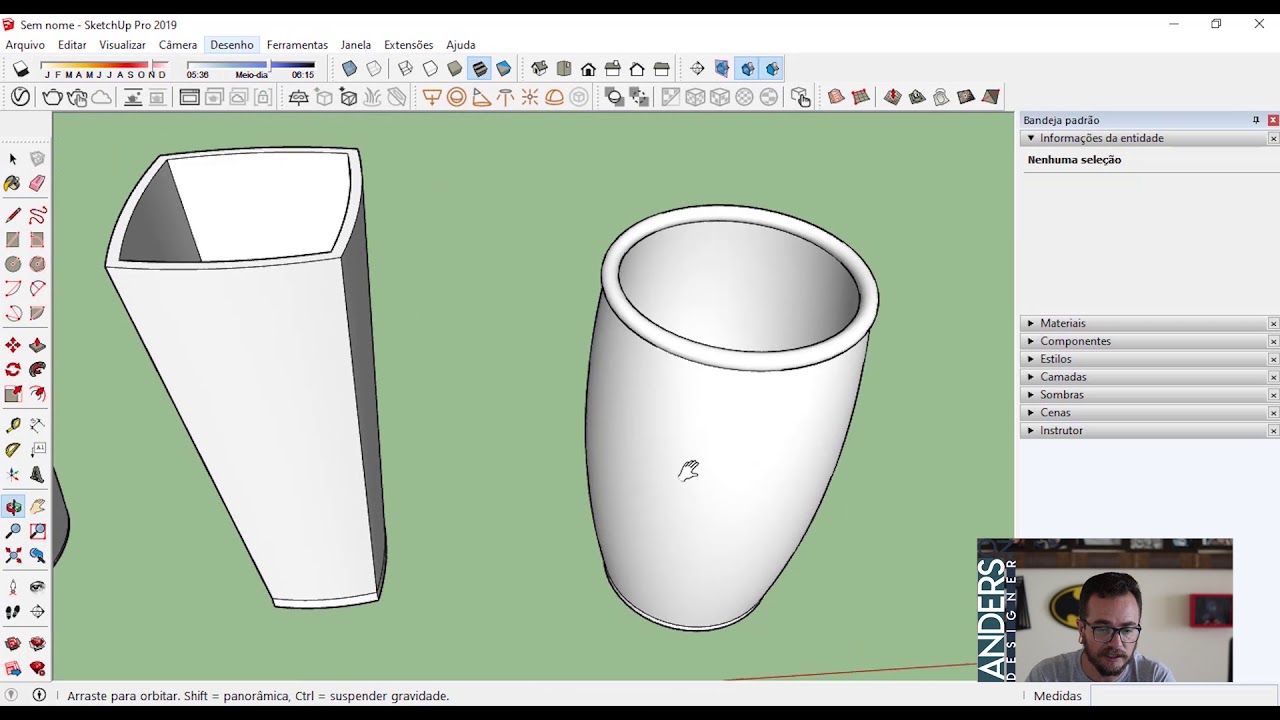Select the 3D Text tool
The image size is (1280, 720).
(x=37, y=475)
